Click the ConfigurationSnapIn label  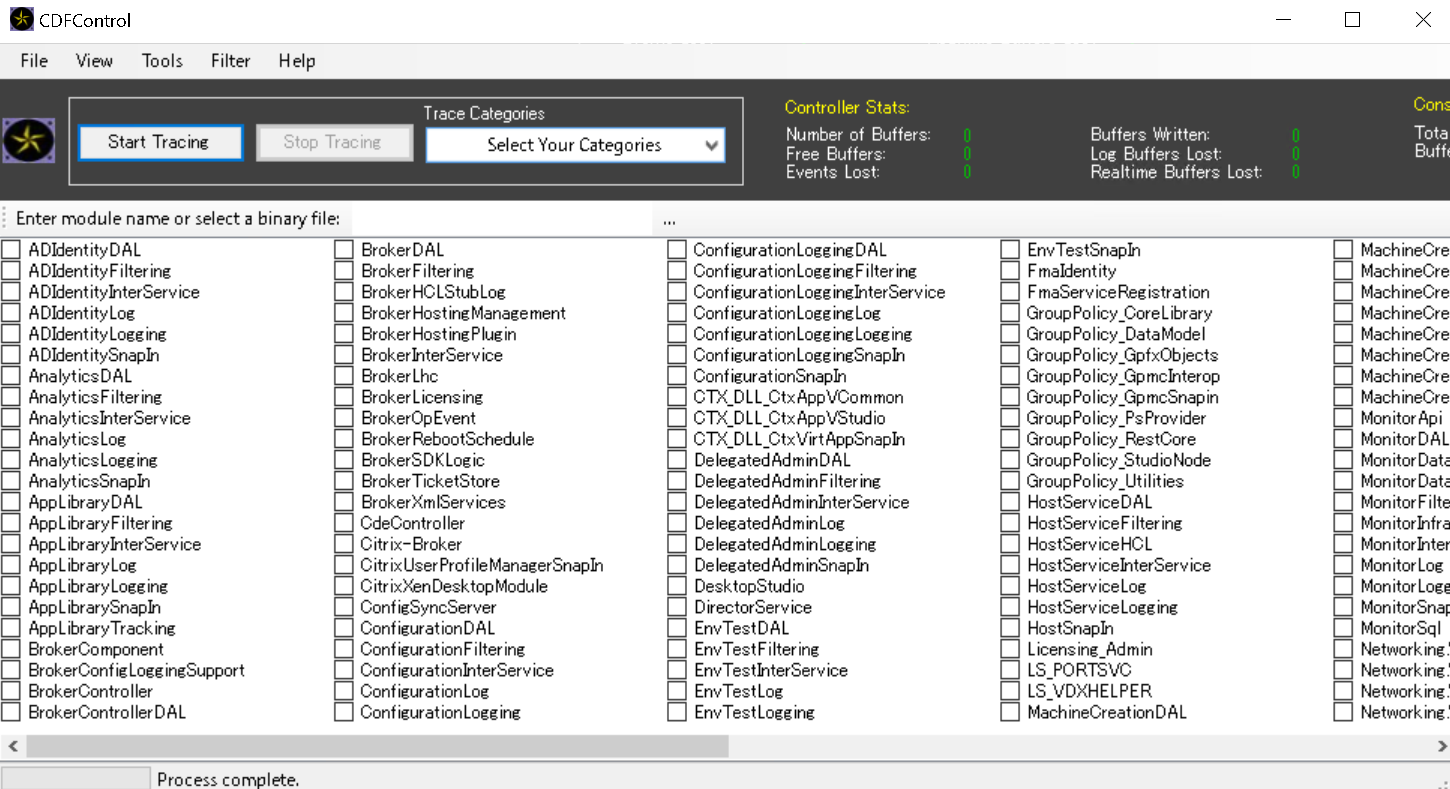click(770, 376)
